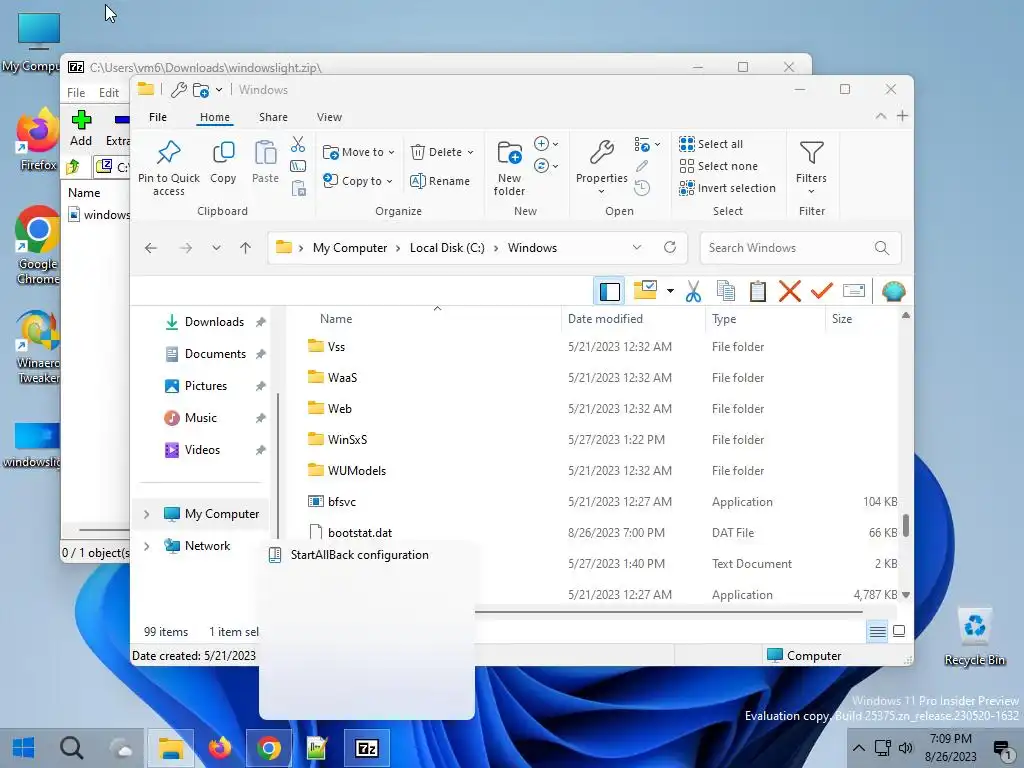Open the Edit menu in 7-Zip window

pos(108,93)
